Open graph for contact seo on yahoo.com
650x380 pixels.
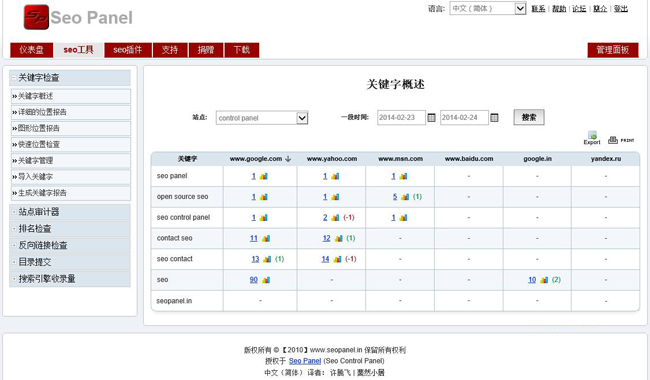coord(339,238)
